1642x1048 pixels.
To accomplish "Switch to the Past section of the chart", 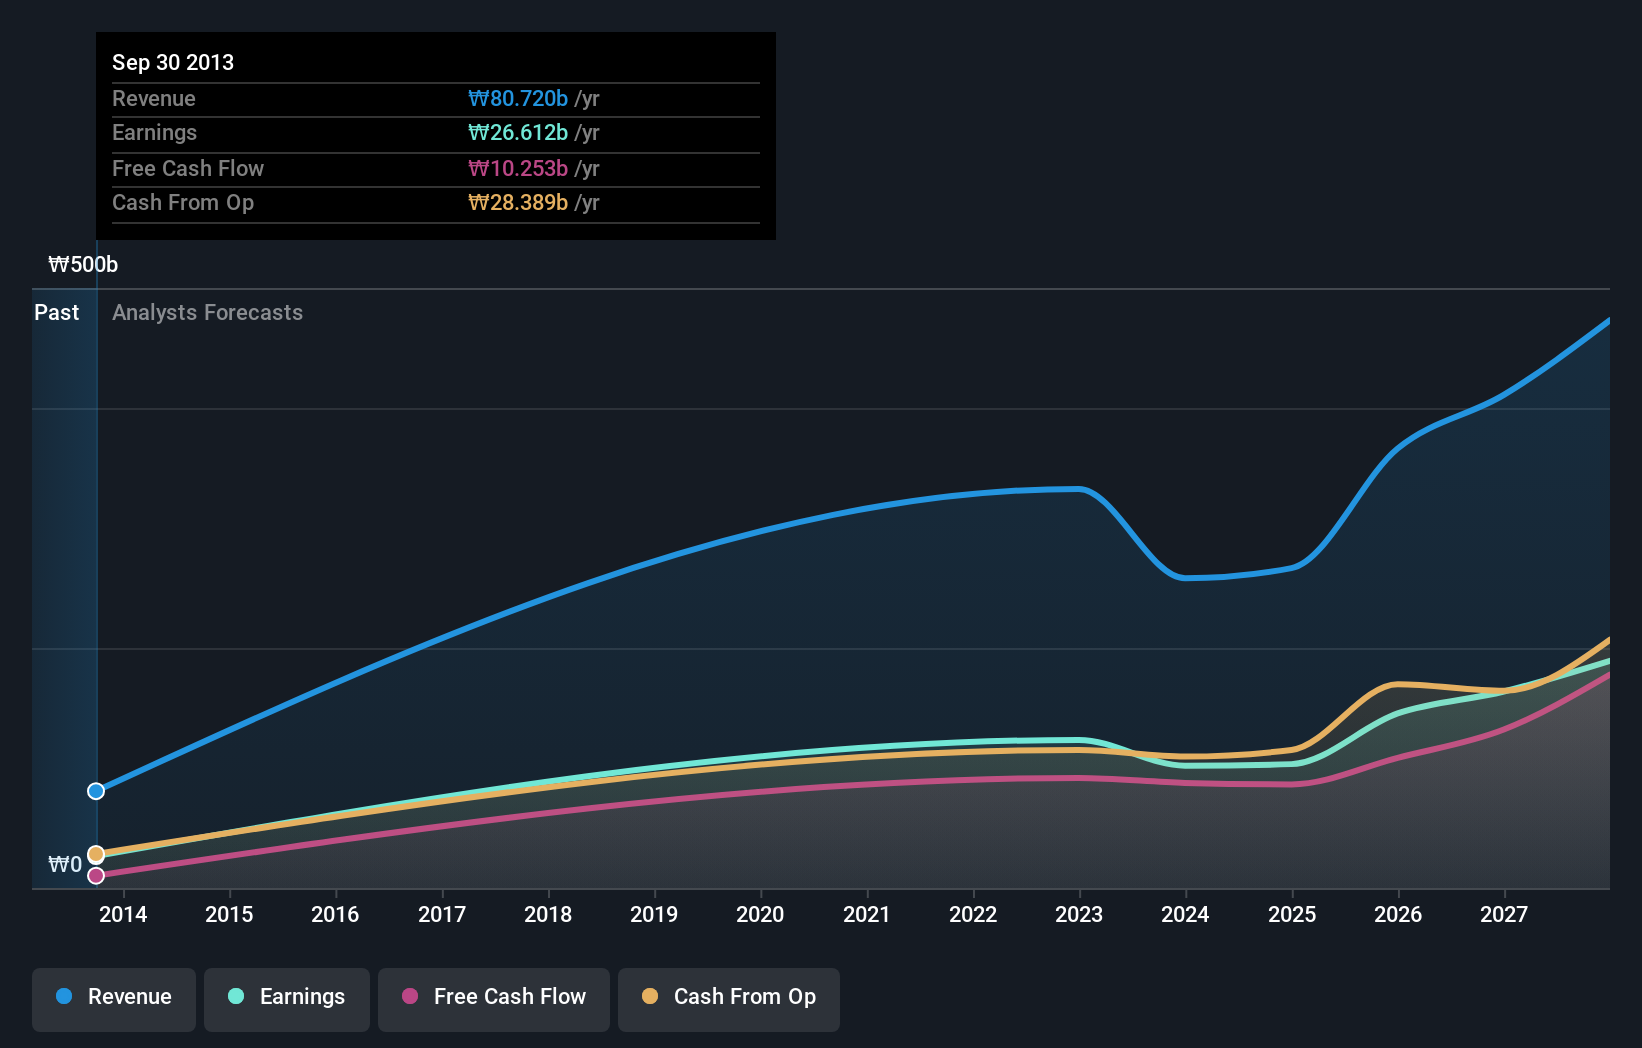I will tap(57, 312).
